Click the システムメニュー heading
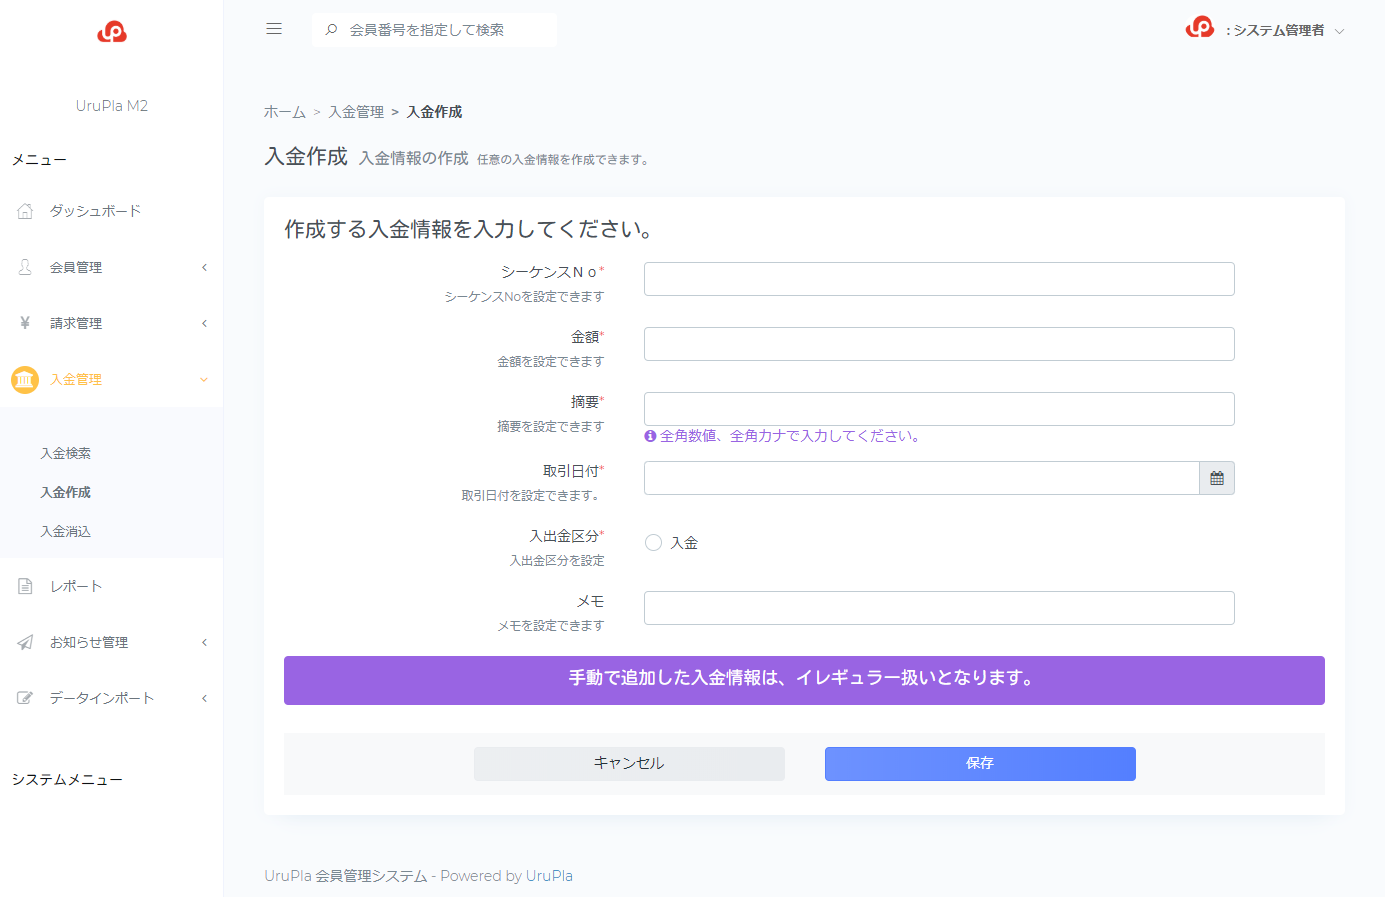1385x897 pixels. click(67, 779)
